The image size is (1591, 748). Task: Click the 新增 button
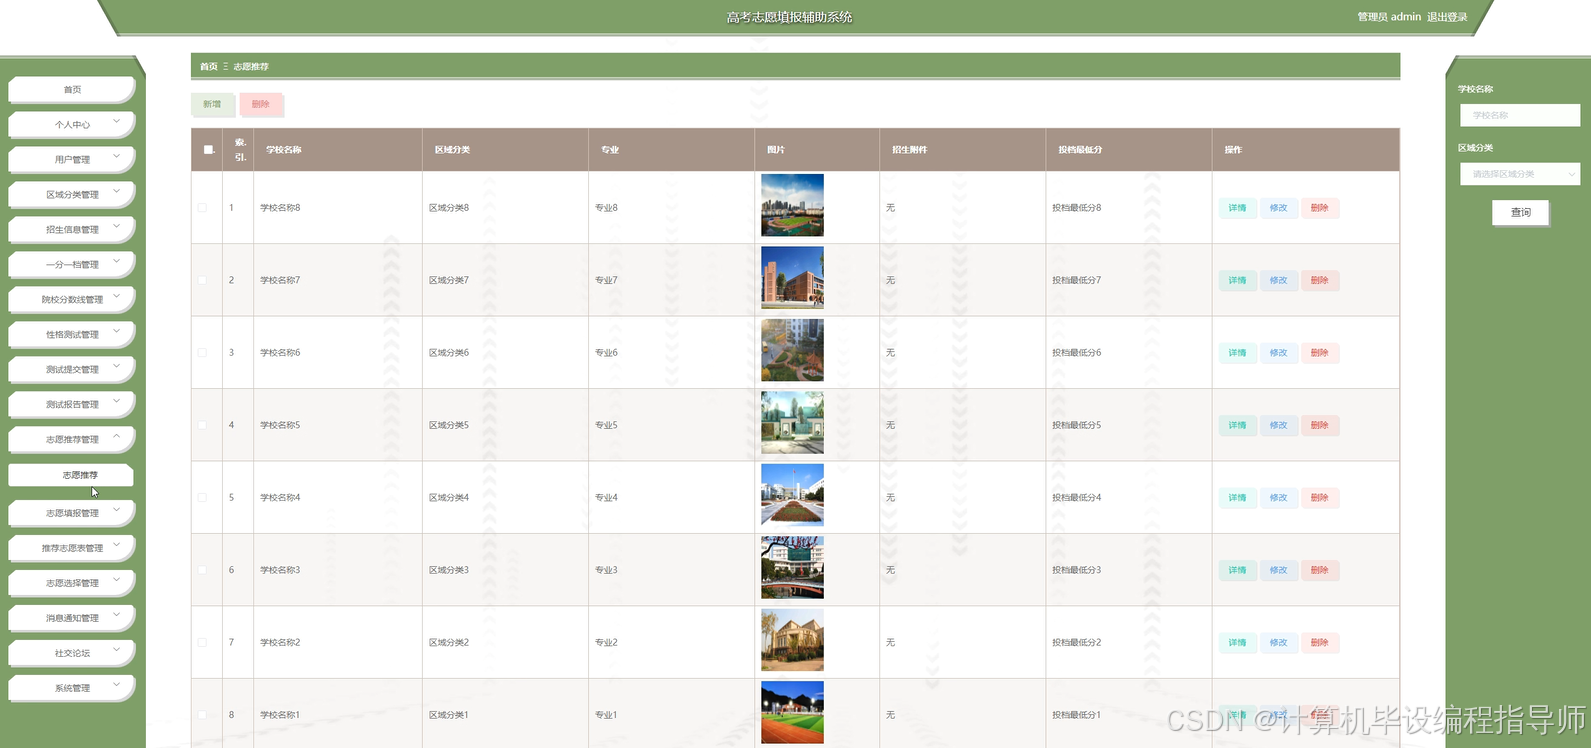tap(212, 104)
